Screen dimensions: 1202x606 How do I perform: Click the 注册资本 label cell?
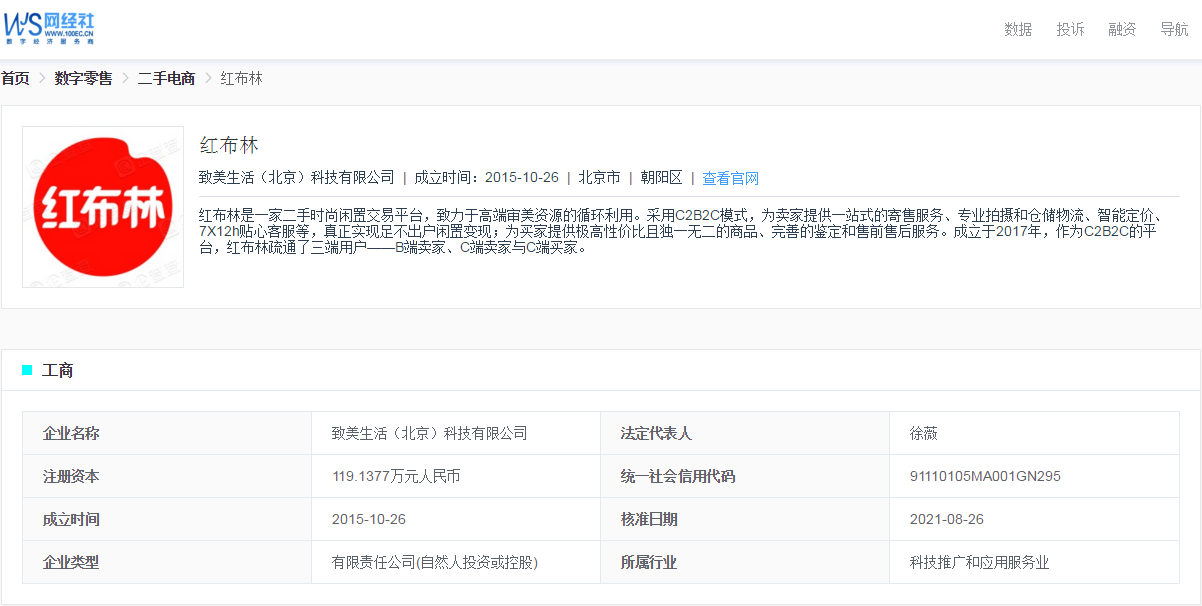pyautogui.click(x=167, y=476)
